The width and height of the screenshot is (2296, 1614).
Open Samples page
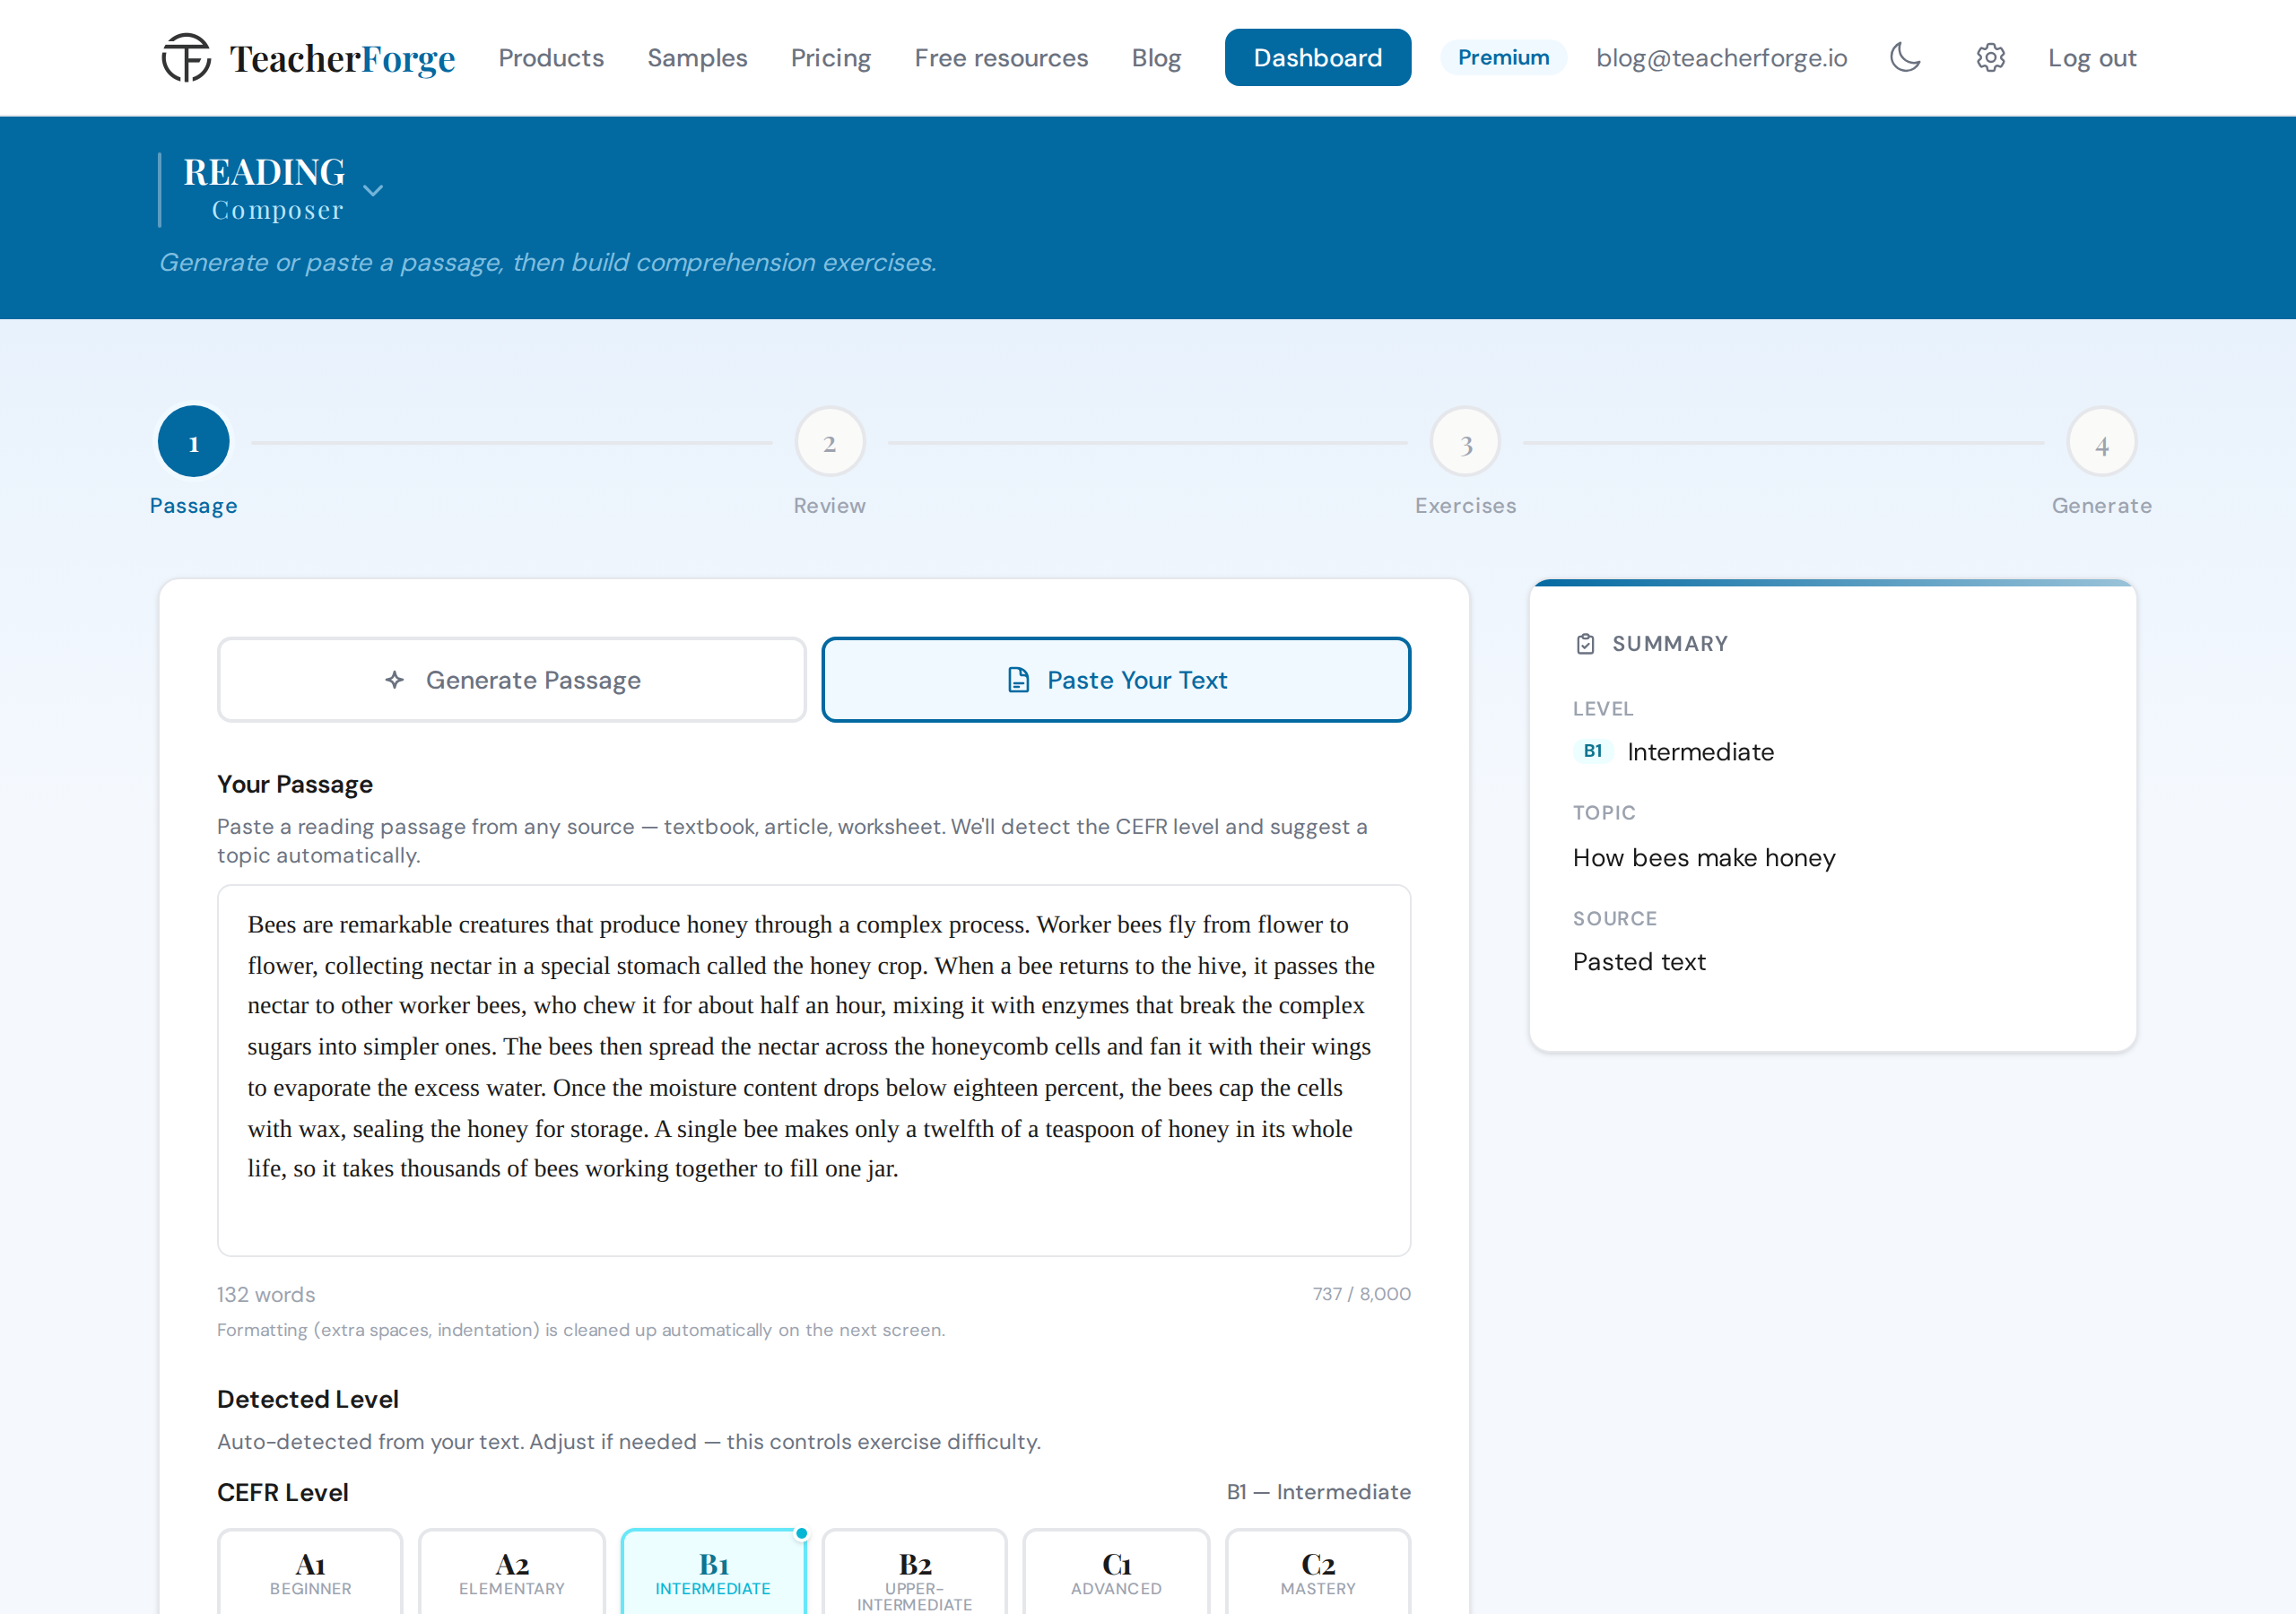[697, 58]
